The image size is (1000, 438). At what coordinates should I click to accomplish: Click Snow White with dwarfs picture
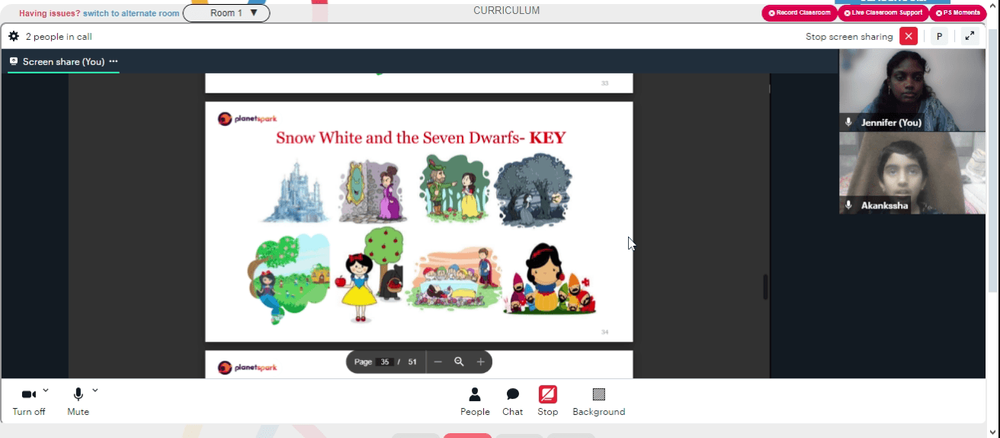click(x=550, y=278)
